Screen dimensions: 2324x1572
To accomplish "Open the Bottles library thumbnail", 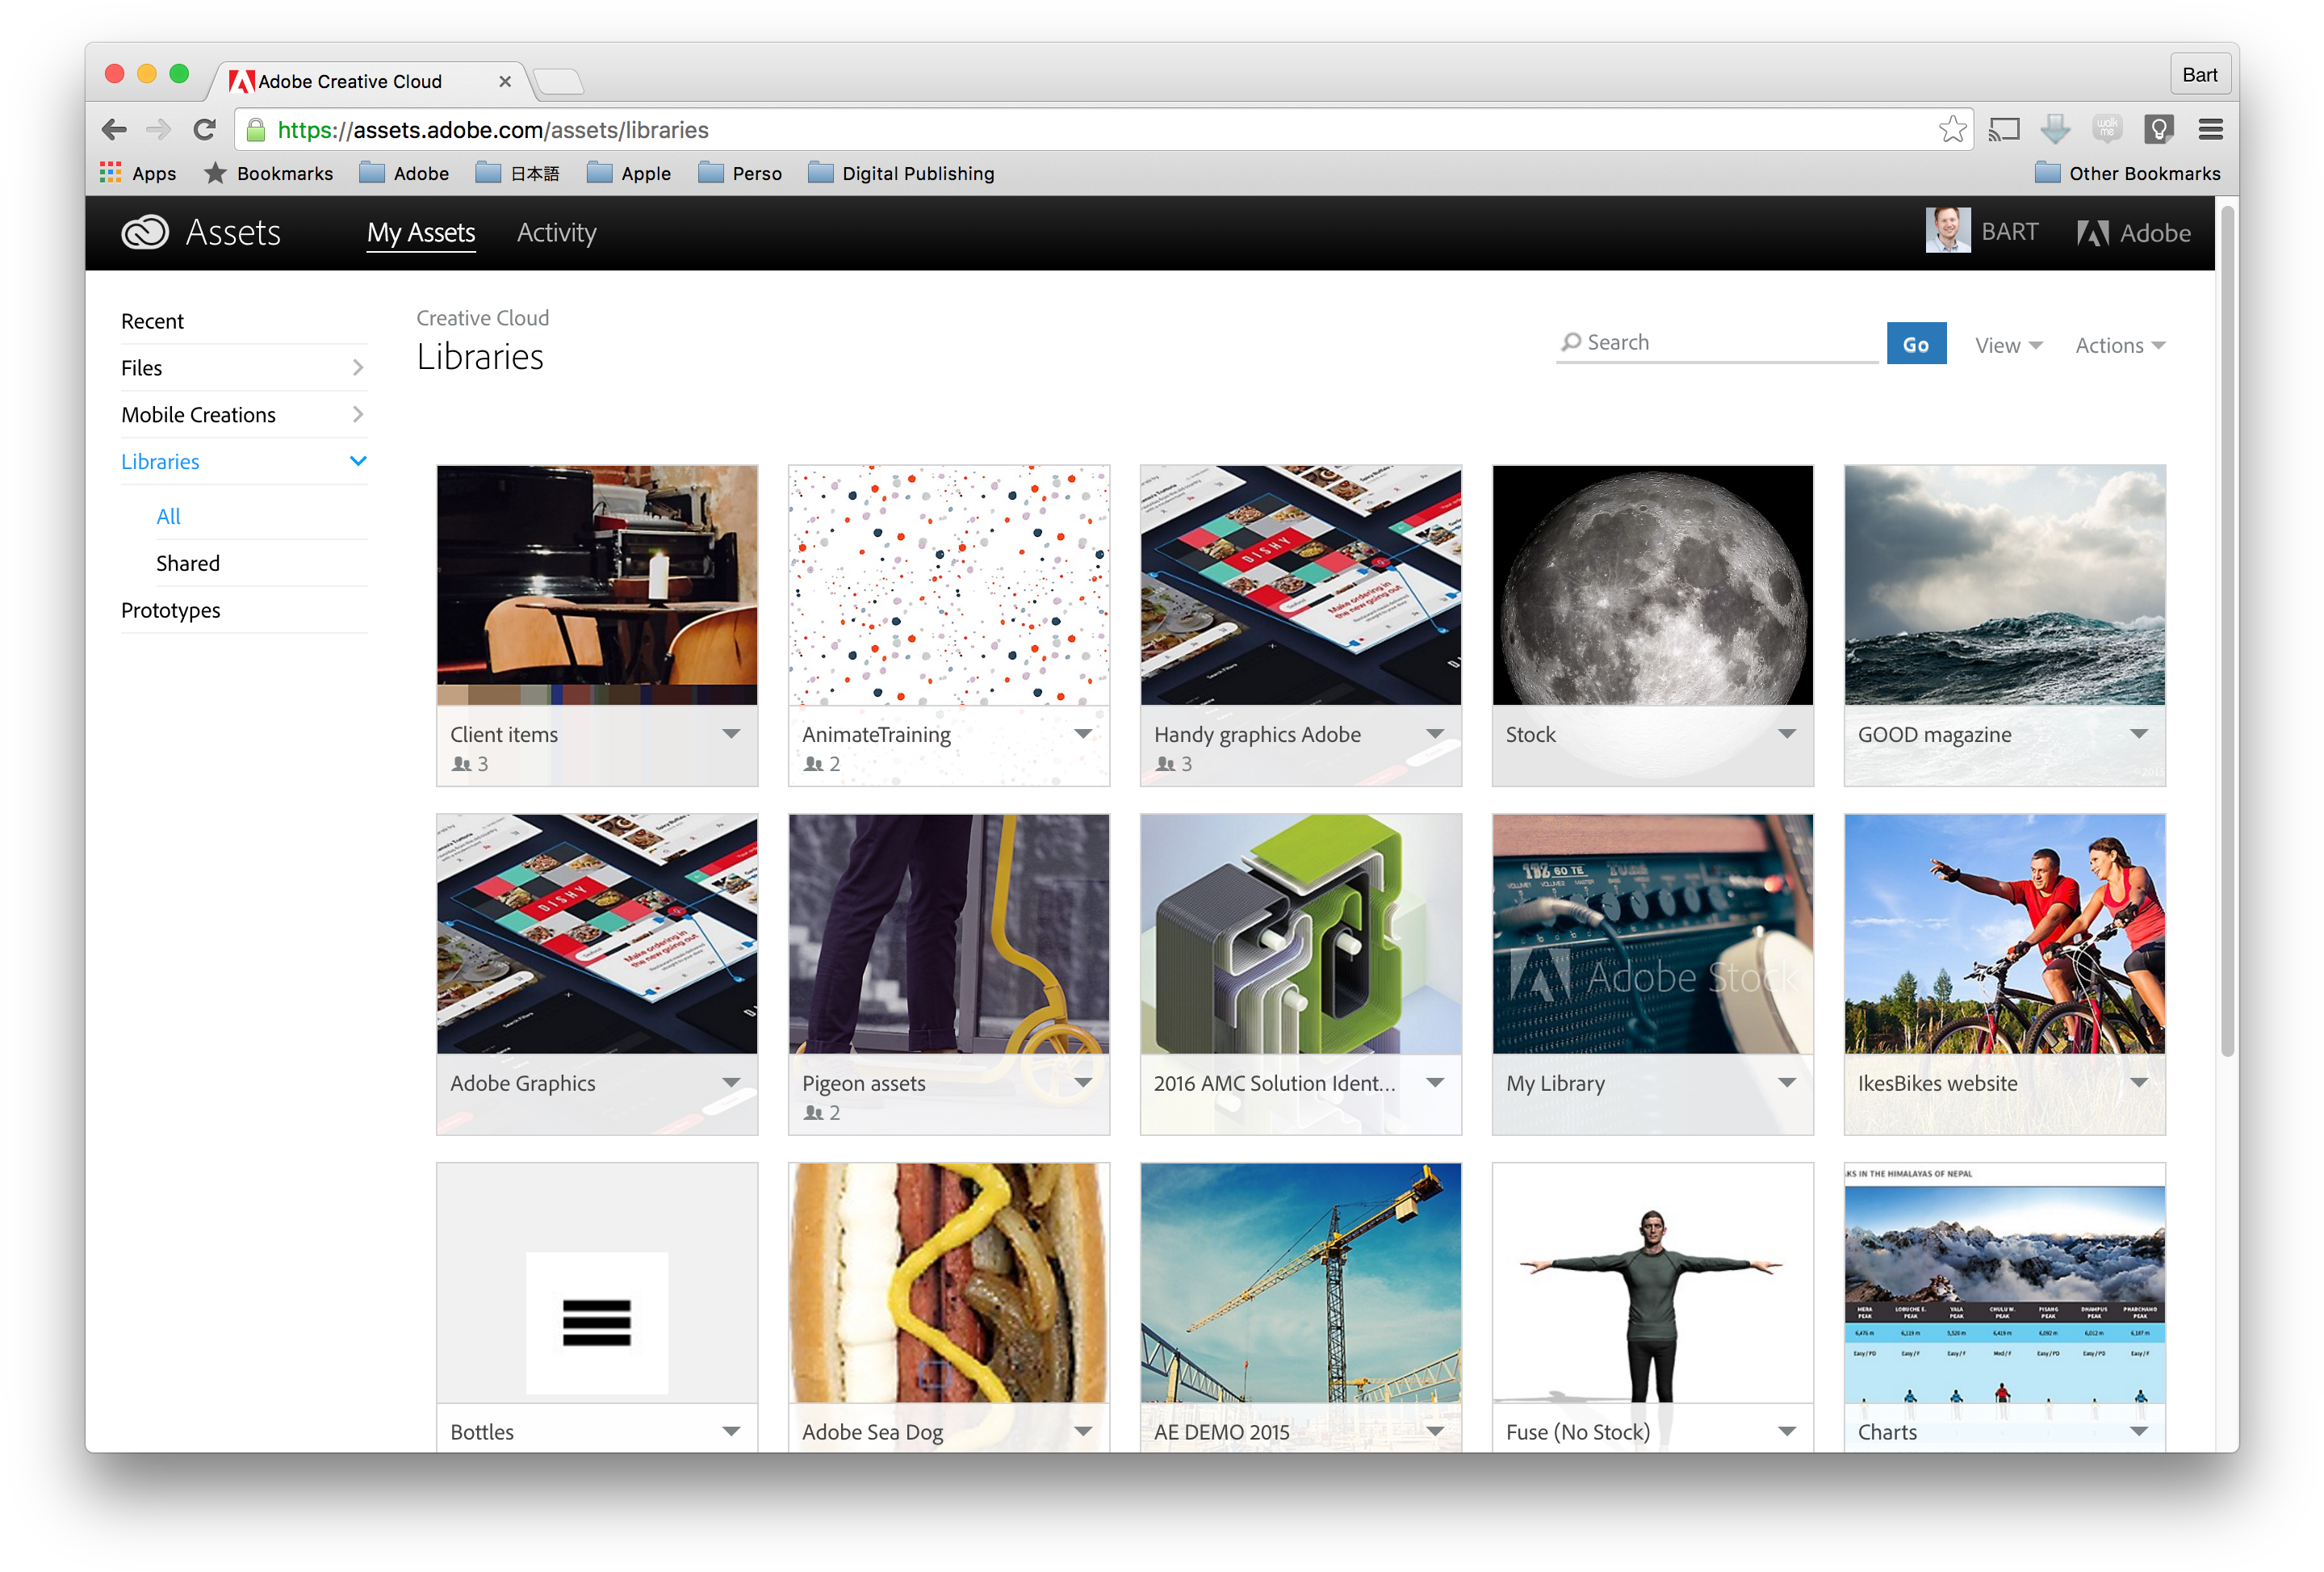I will click(597, 1282).
